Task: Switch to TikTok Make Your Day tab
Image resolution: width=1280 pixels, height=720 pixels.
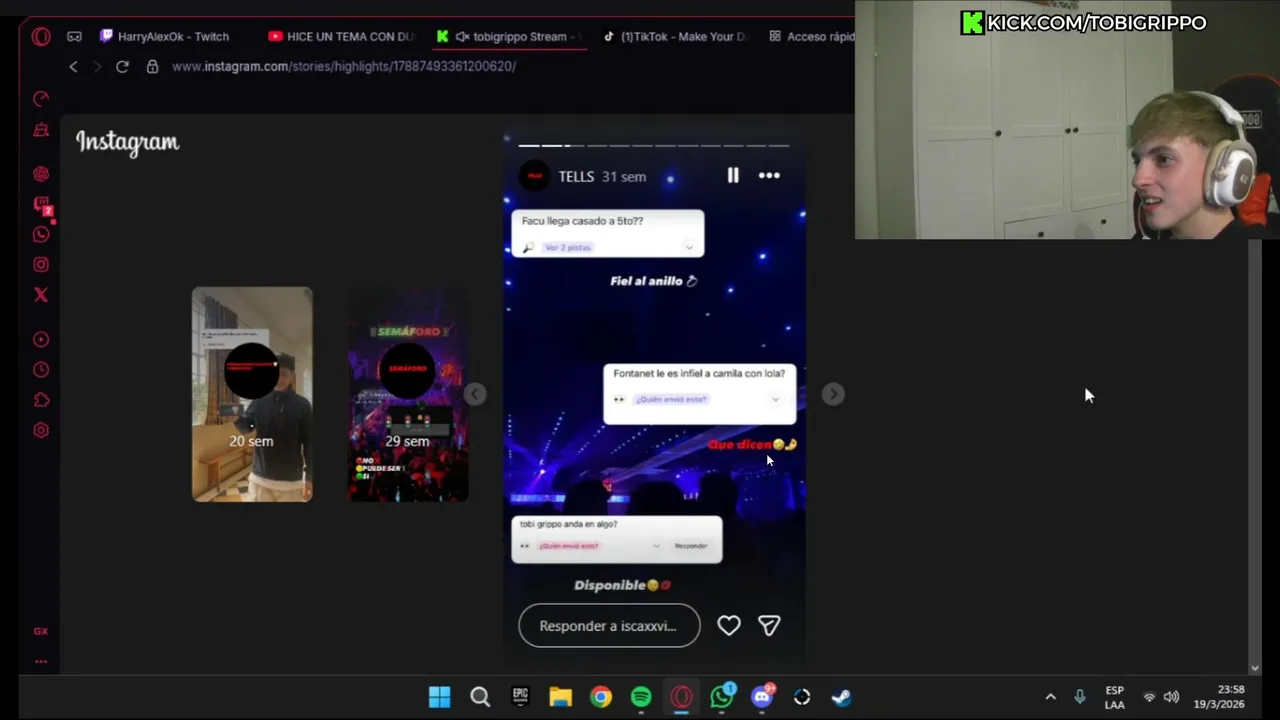Action: point(677,36)
